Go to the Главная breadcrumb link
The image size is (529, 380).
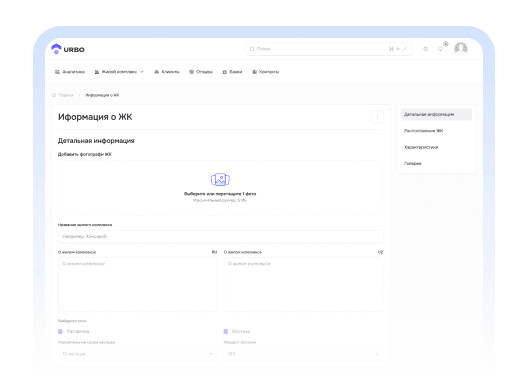click(x=66, y=95)
